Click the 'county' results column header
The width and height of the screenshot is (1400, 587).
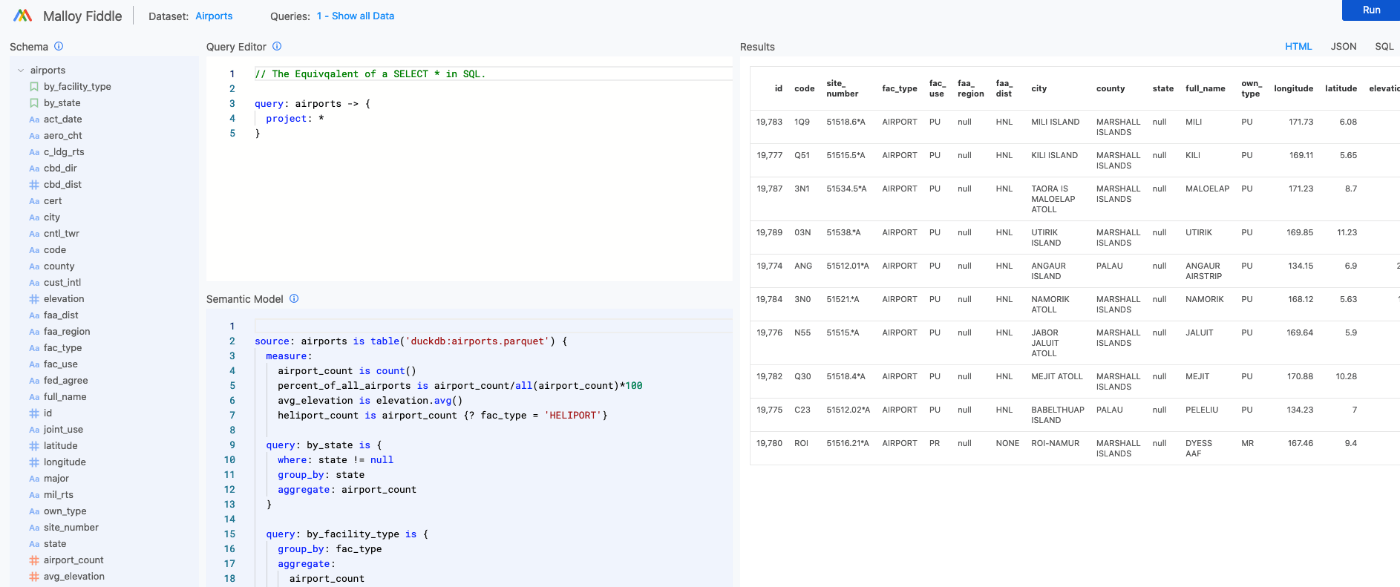pos(1110,88)
